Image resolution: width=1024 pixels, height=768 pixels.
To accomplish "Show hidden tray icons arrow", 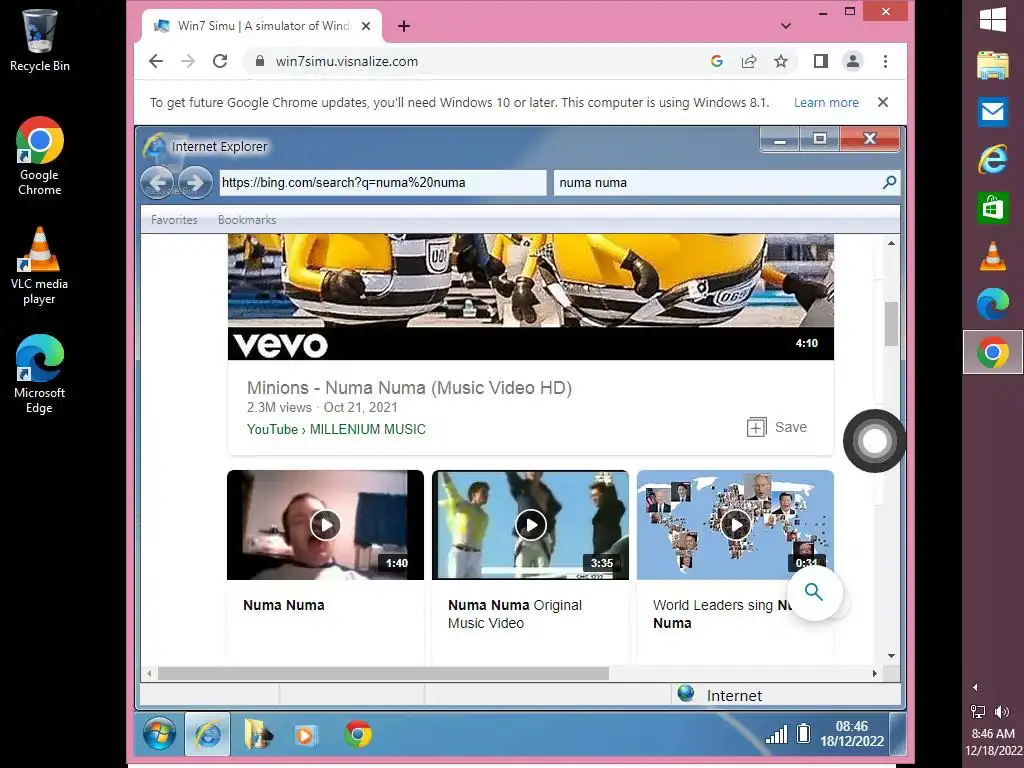I will [975, 687].
